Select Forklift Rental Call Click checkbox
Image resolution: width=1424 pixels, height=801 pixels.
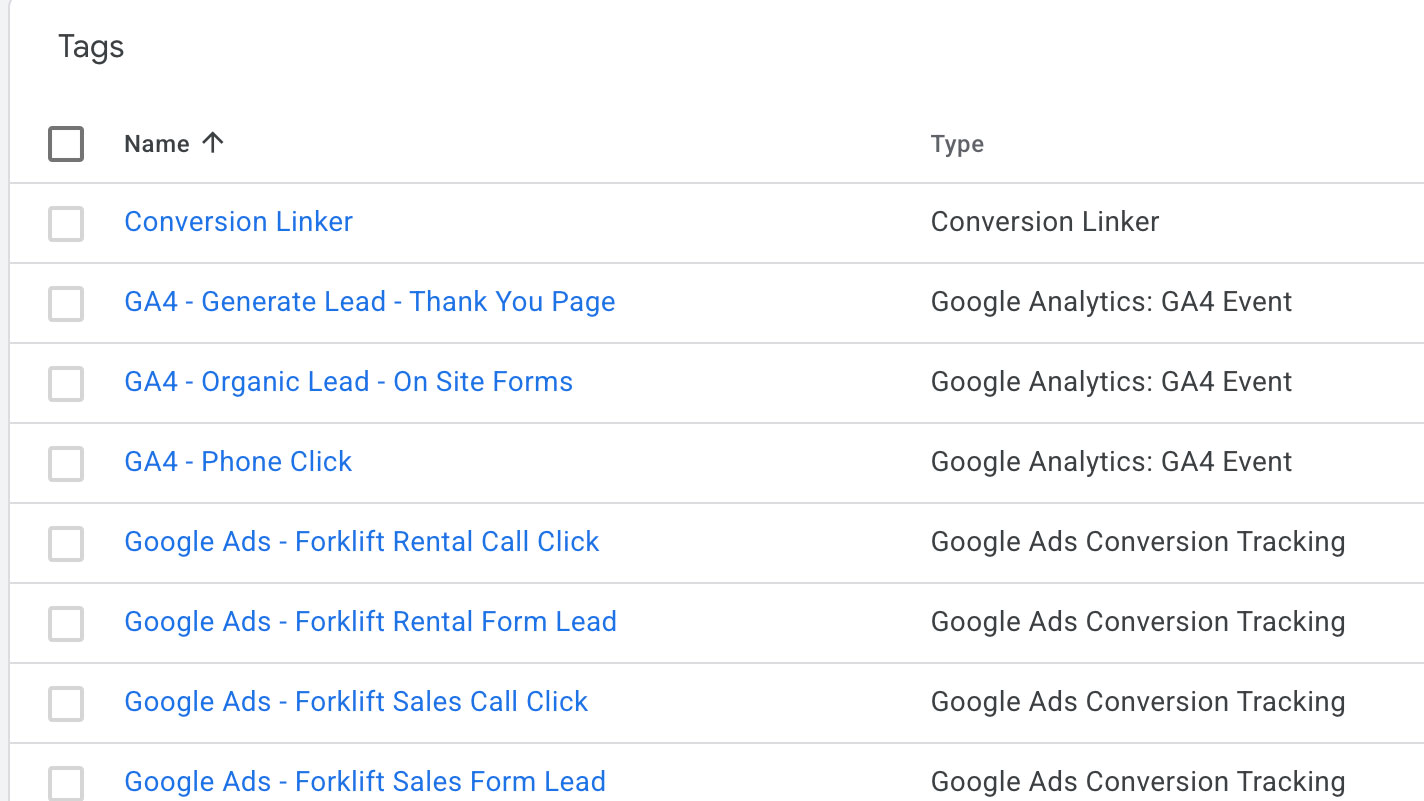coord(66,543)
